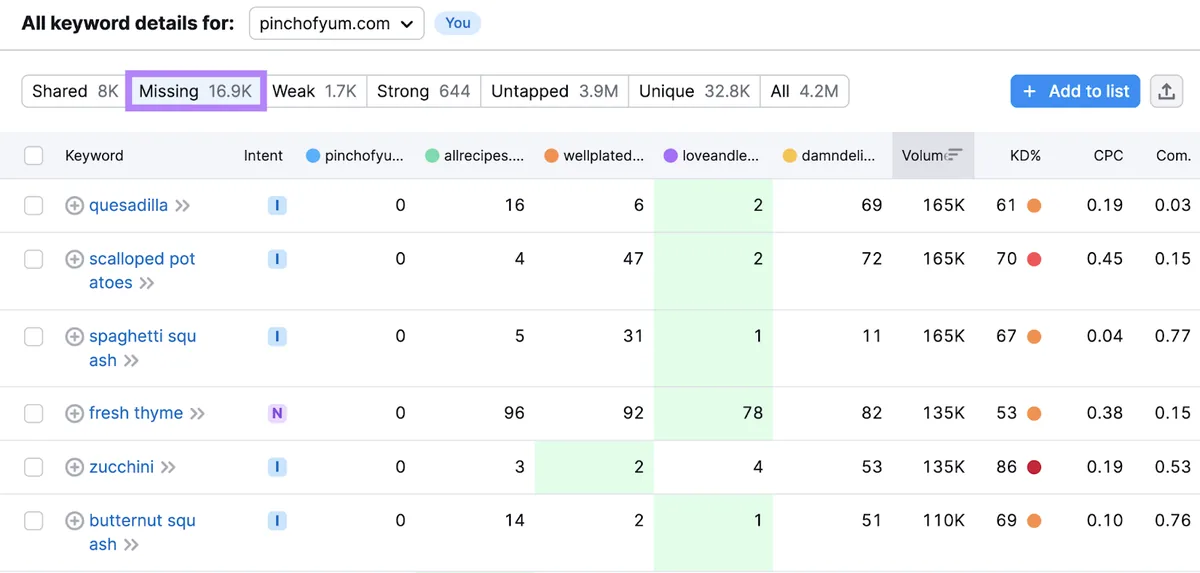This screenshot has width=1200, height=573.
Task: Check the quesadilla row checkbox
Action: (x=34, y=205)
